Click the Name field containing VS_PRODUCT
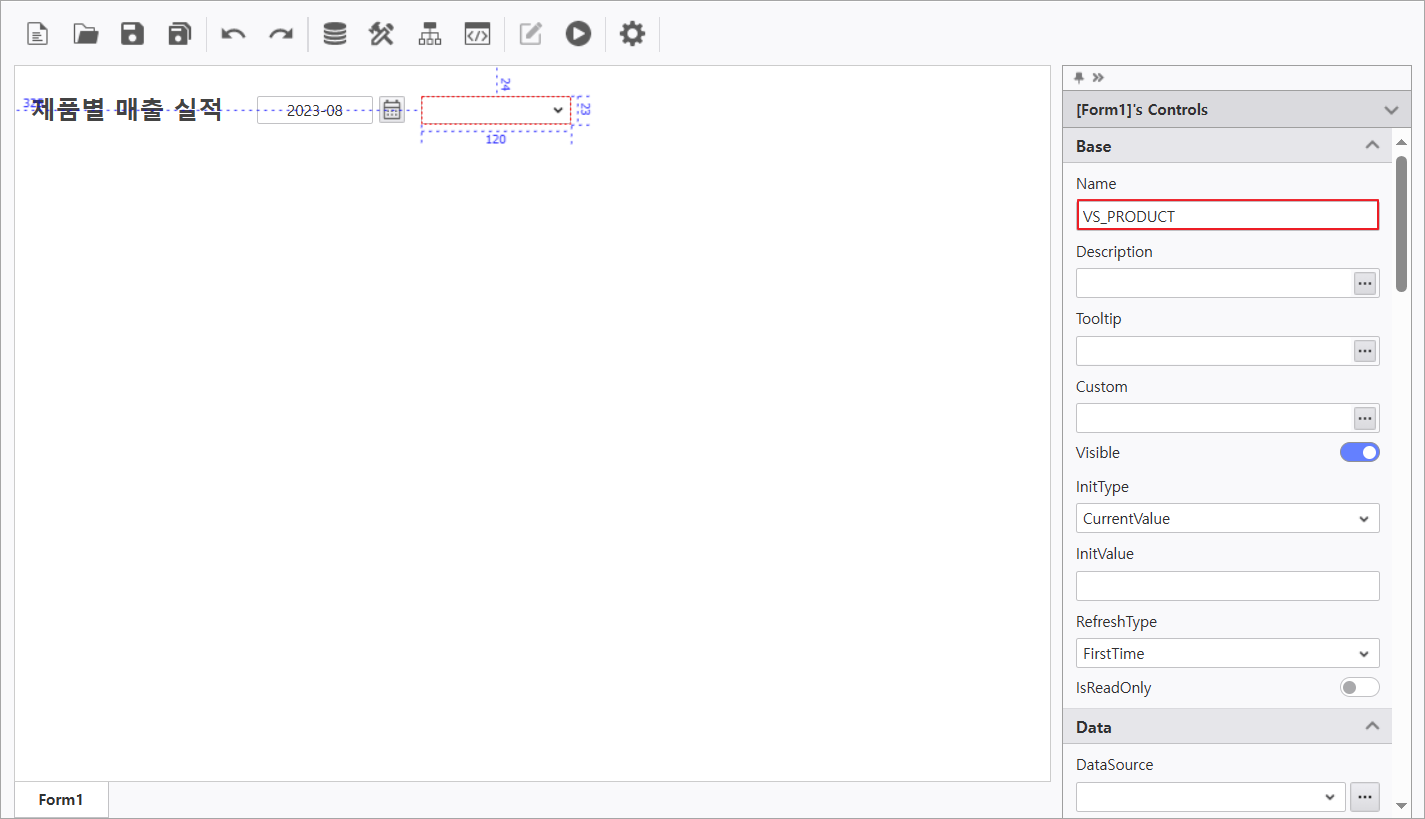The image size is (1425, 819). pos(1228,215)
